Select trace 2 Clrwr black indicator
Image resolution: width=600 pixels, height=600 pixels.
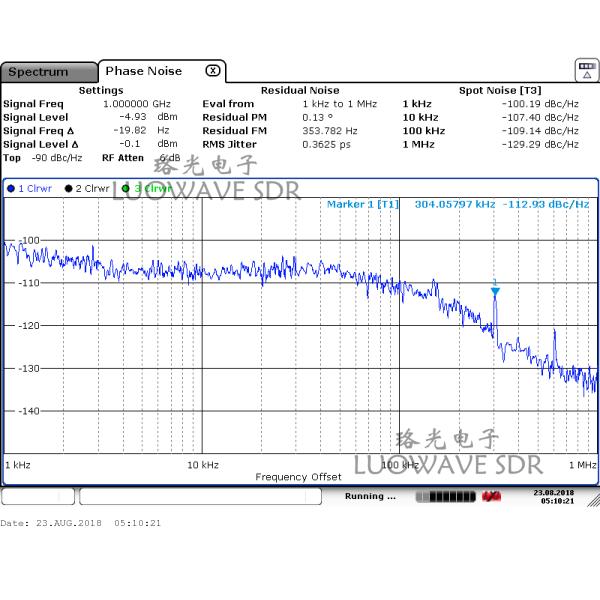[68, 188]
